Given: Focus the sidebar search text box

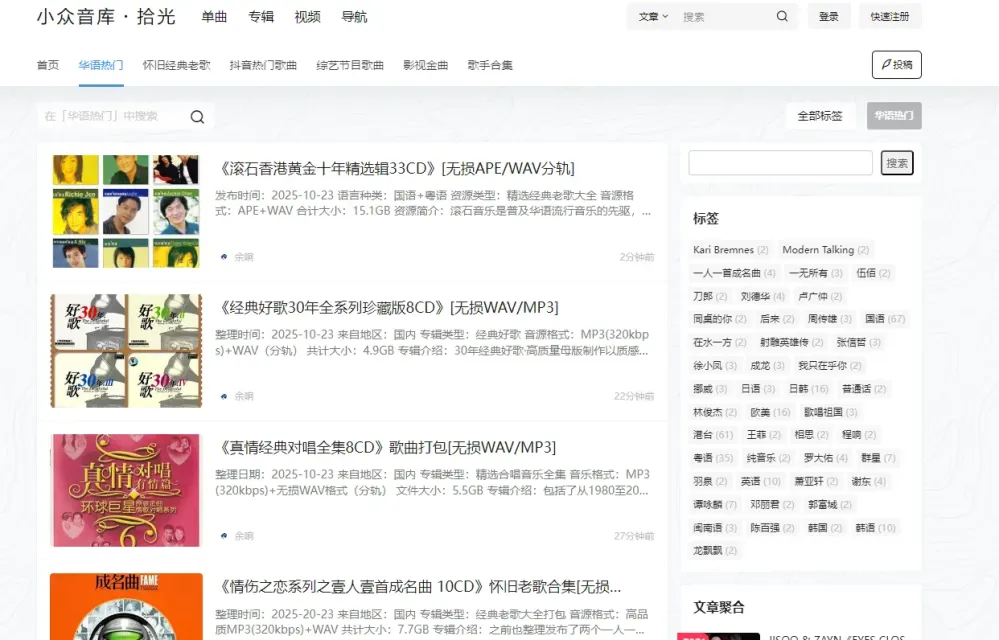Looking at the screenshot, I should [x=780, y=163].
